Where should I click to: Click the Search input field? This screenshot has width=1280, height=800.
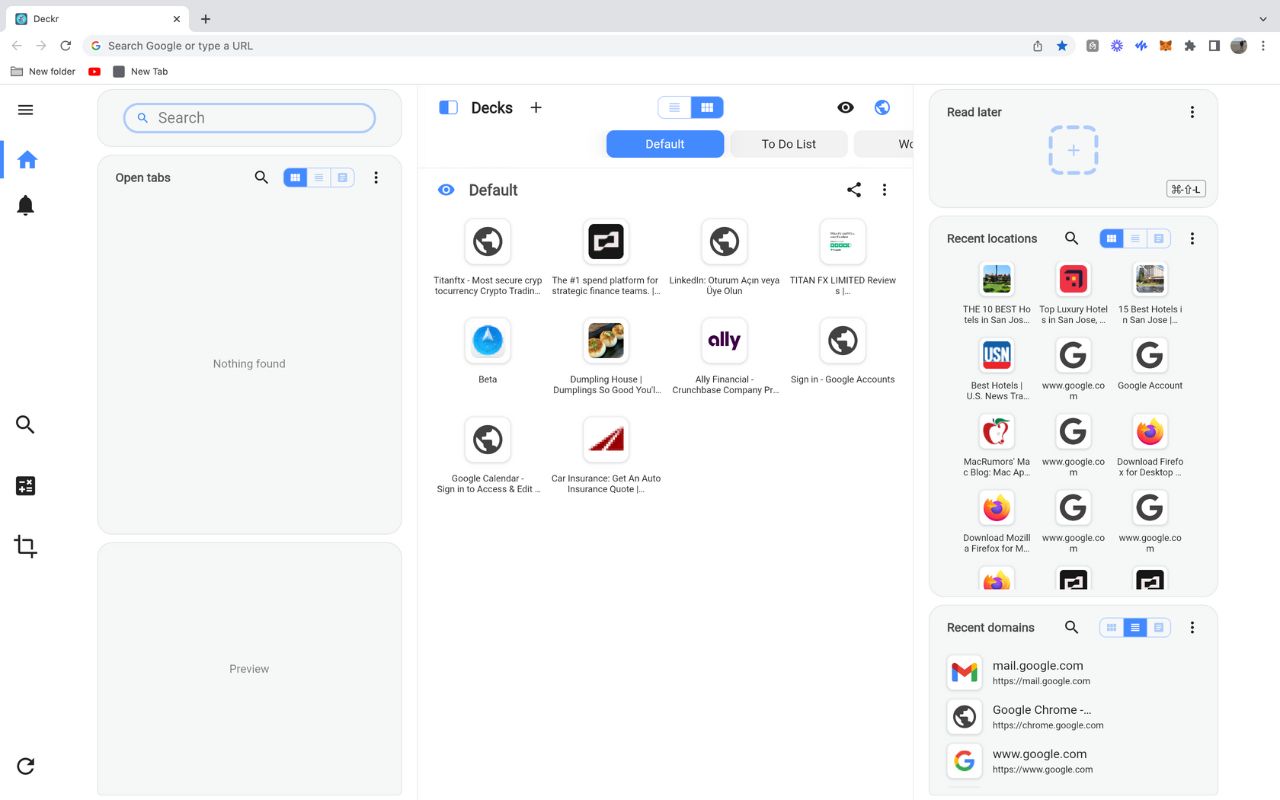pyautogui.click(x=250, y=118)
